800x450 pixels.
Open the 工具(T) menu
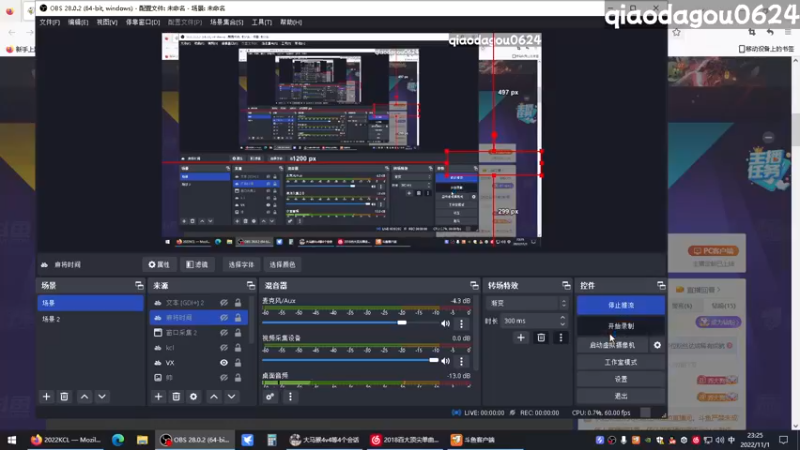point(261,22)
